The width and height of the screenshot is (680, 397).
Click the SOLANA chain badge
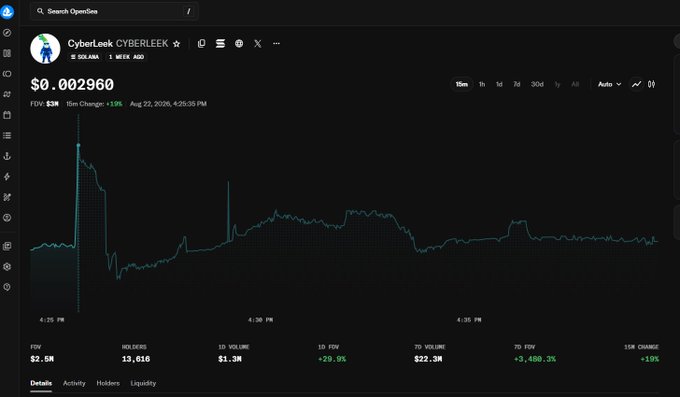(x=85, y=57)
